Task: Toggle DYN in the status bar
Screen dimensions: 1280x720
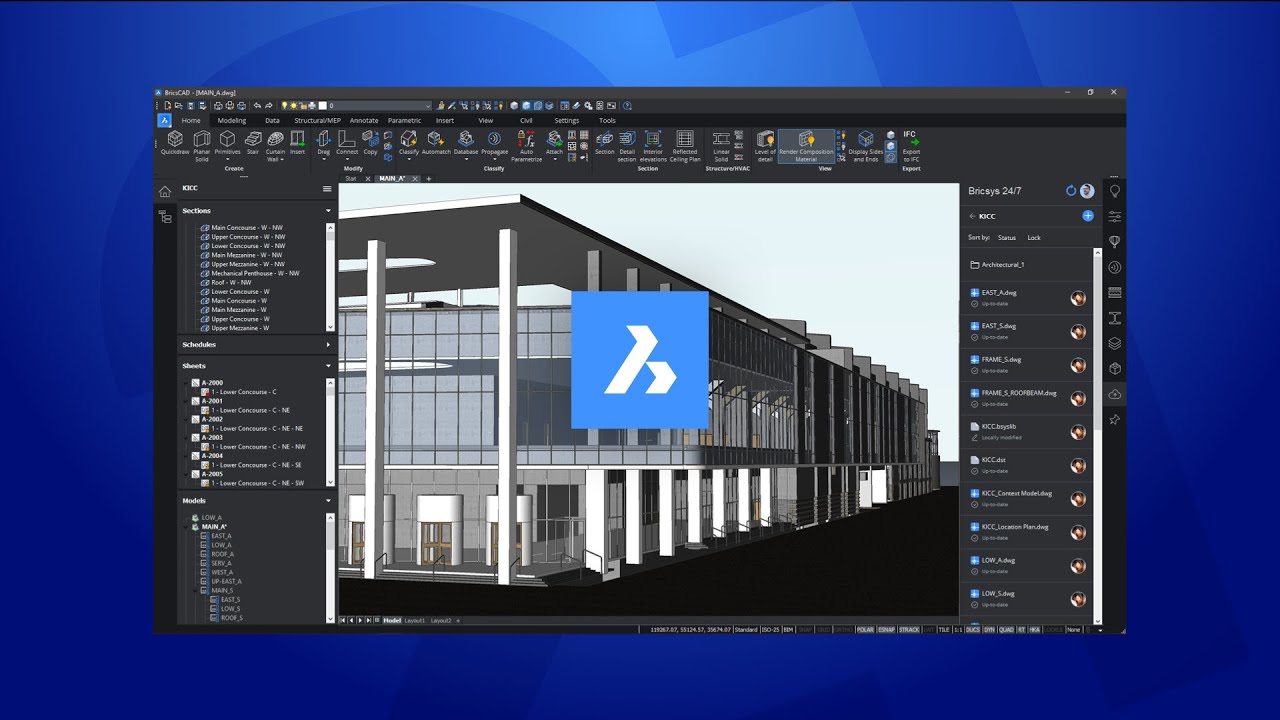Action: pos(989,630)
